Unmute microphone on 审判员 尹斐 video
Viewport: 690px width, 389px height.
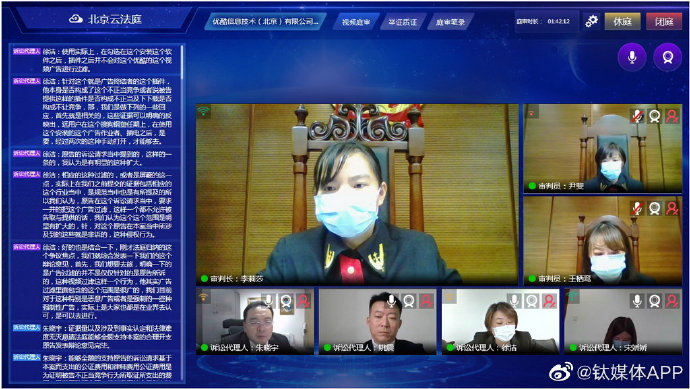point(637,116)
